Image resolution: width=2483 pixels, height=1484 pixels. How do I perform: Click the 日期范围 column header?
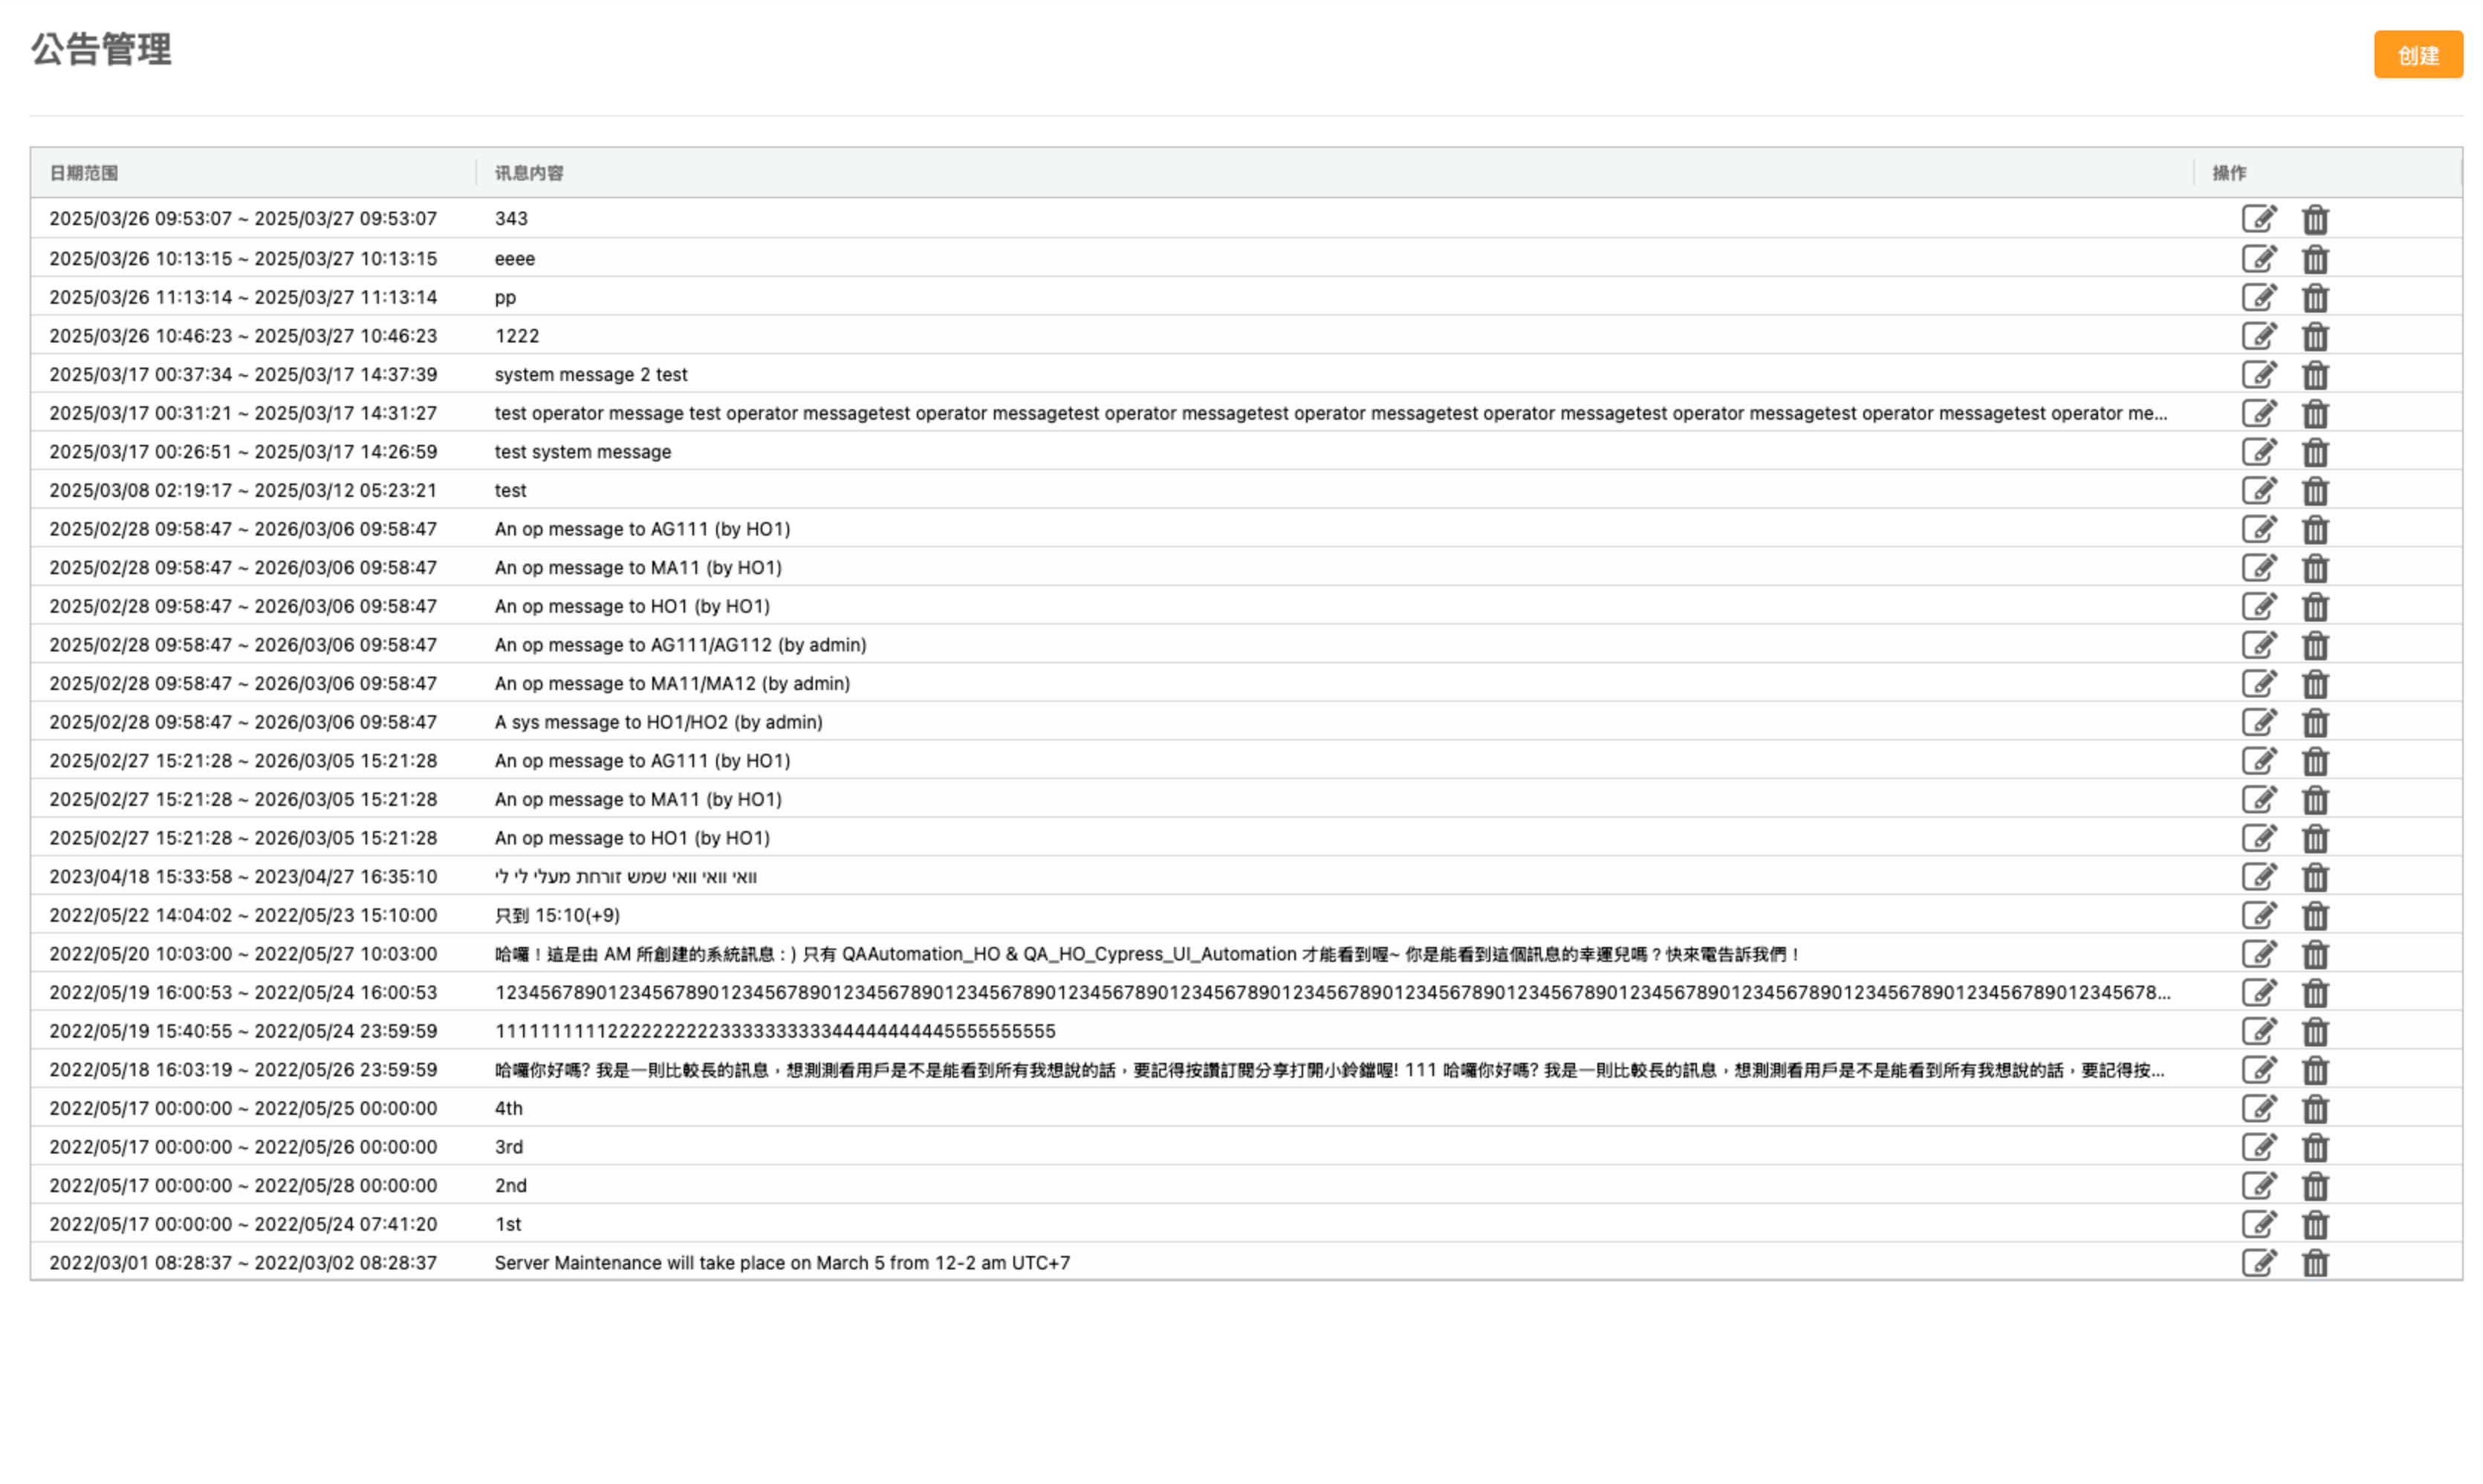pos(84,173)
